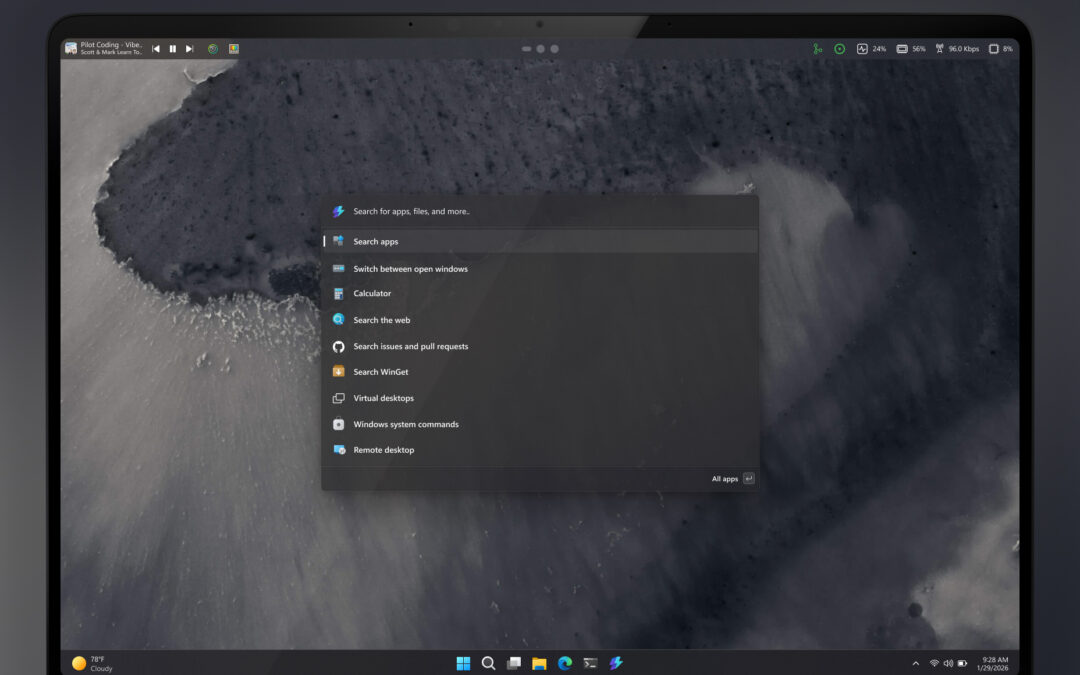Click the speaker icon in the system tray
The image size is (1080, 675).
click(x=947, y=662)
